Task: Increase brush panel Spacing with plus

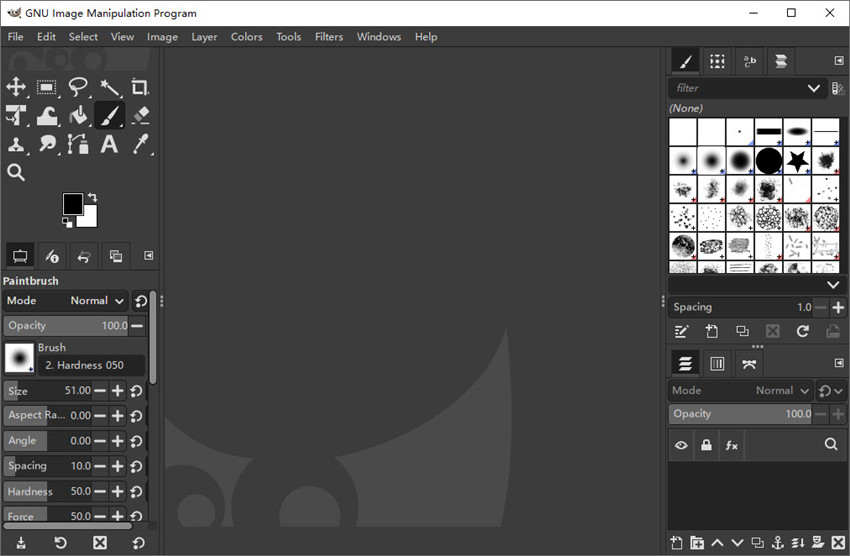Action: pyautogui.click(x=838, y=307)
